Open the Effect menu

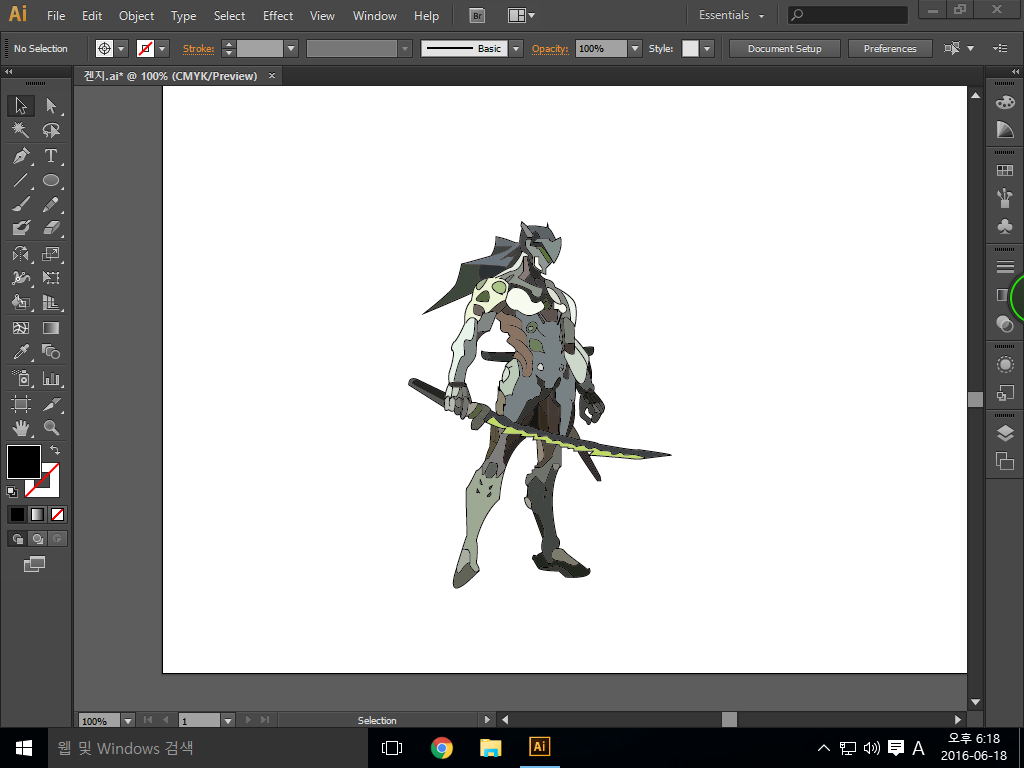278,16
